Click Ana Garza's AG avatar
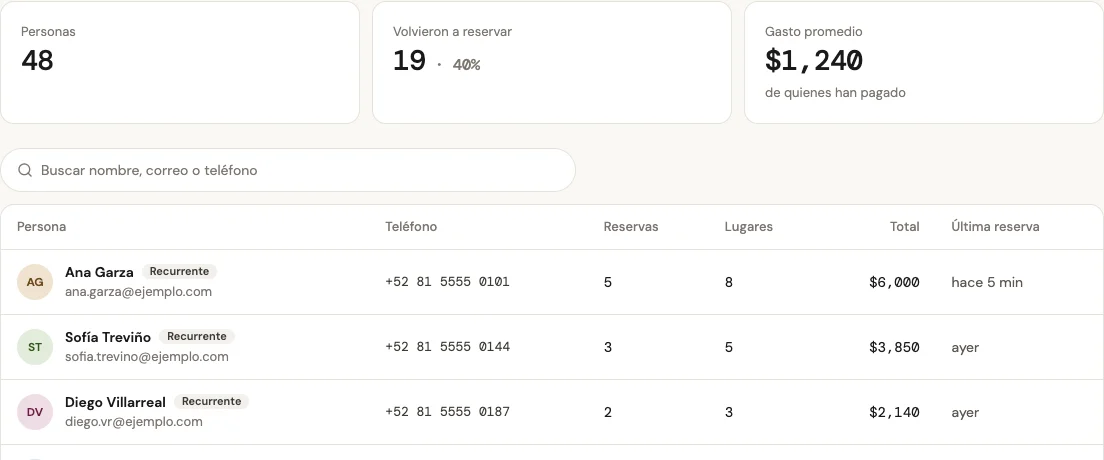The height and width of the screenshot is (460, 1104). [x=35, y=282]
